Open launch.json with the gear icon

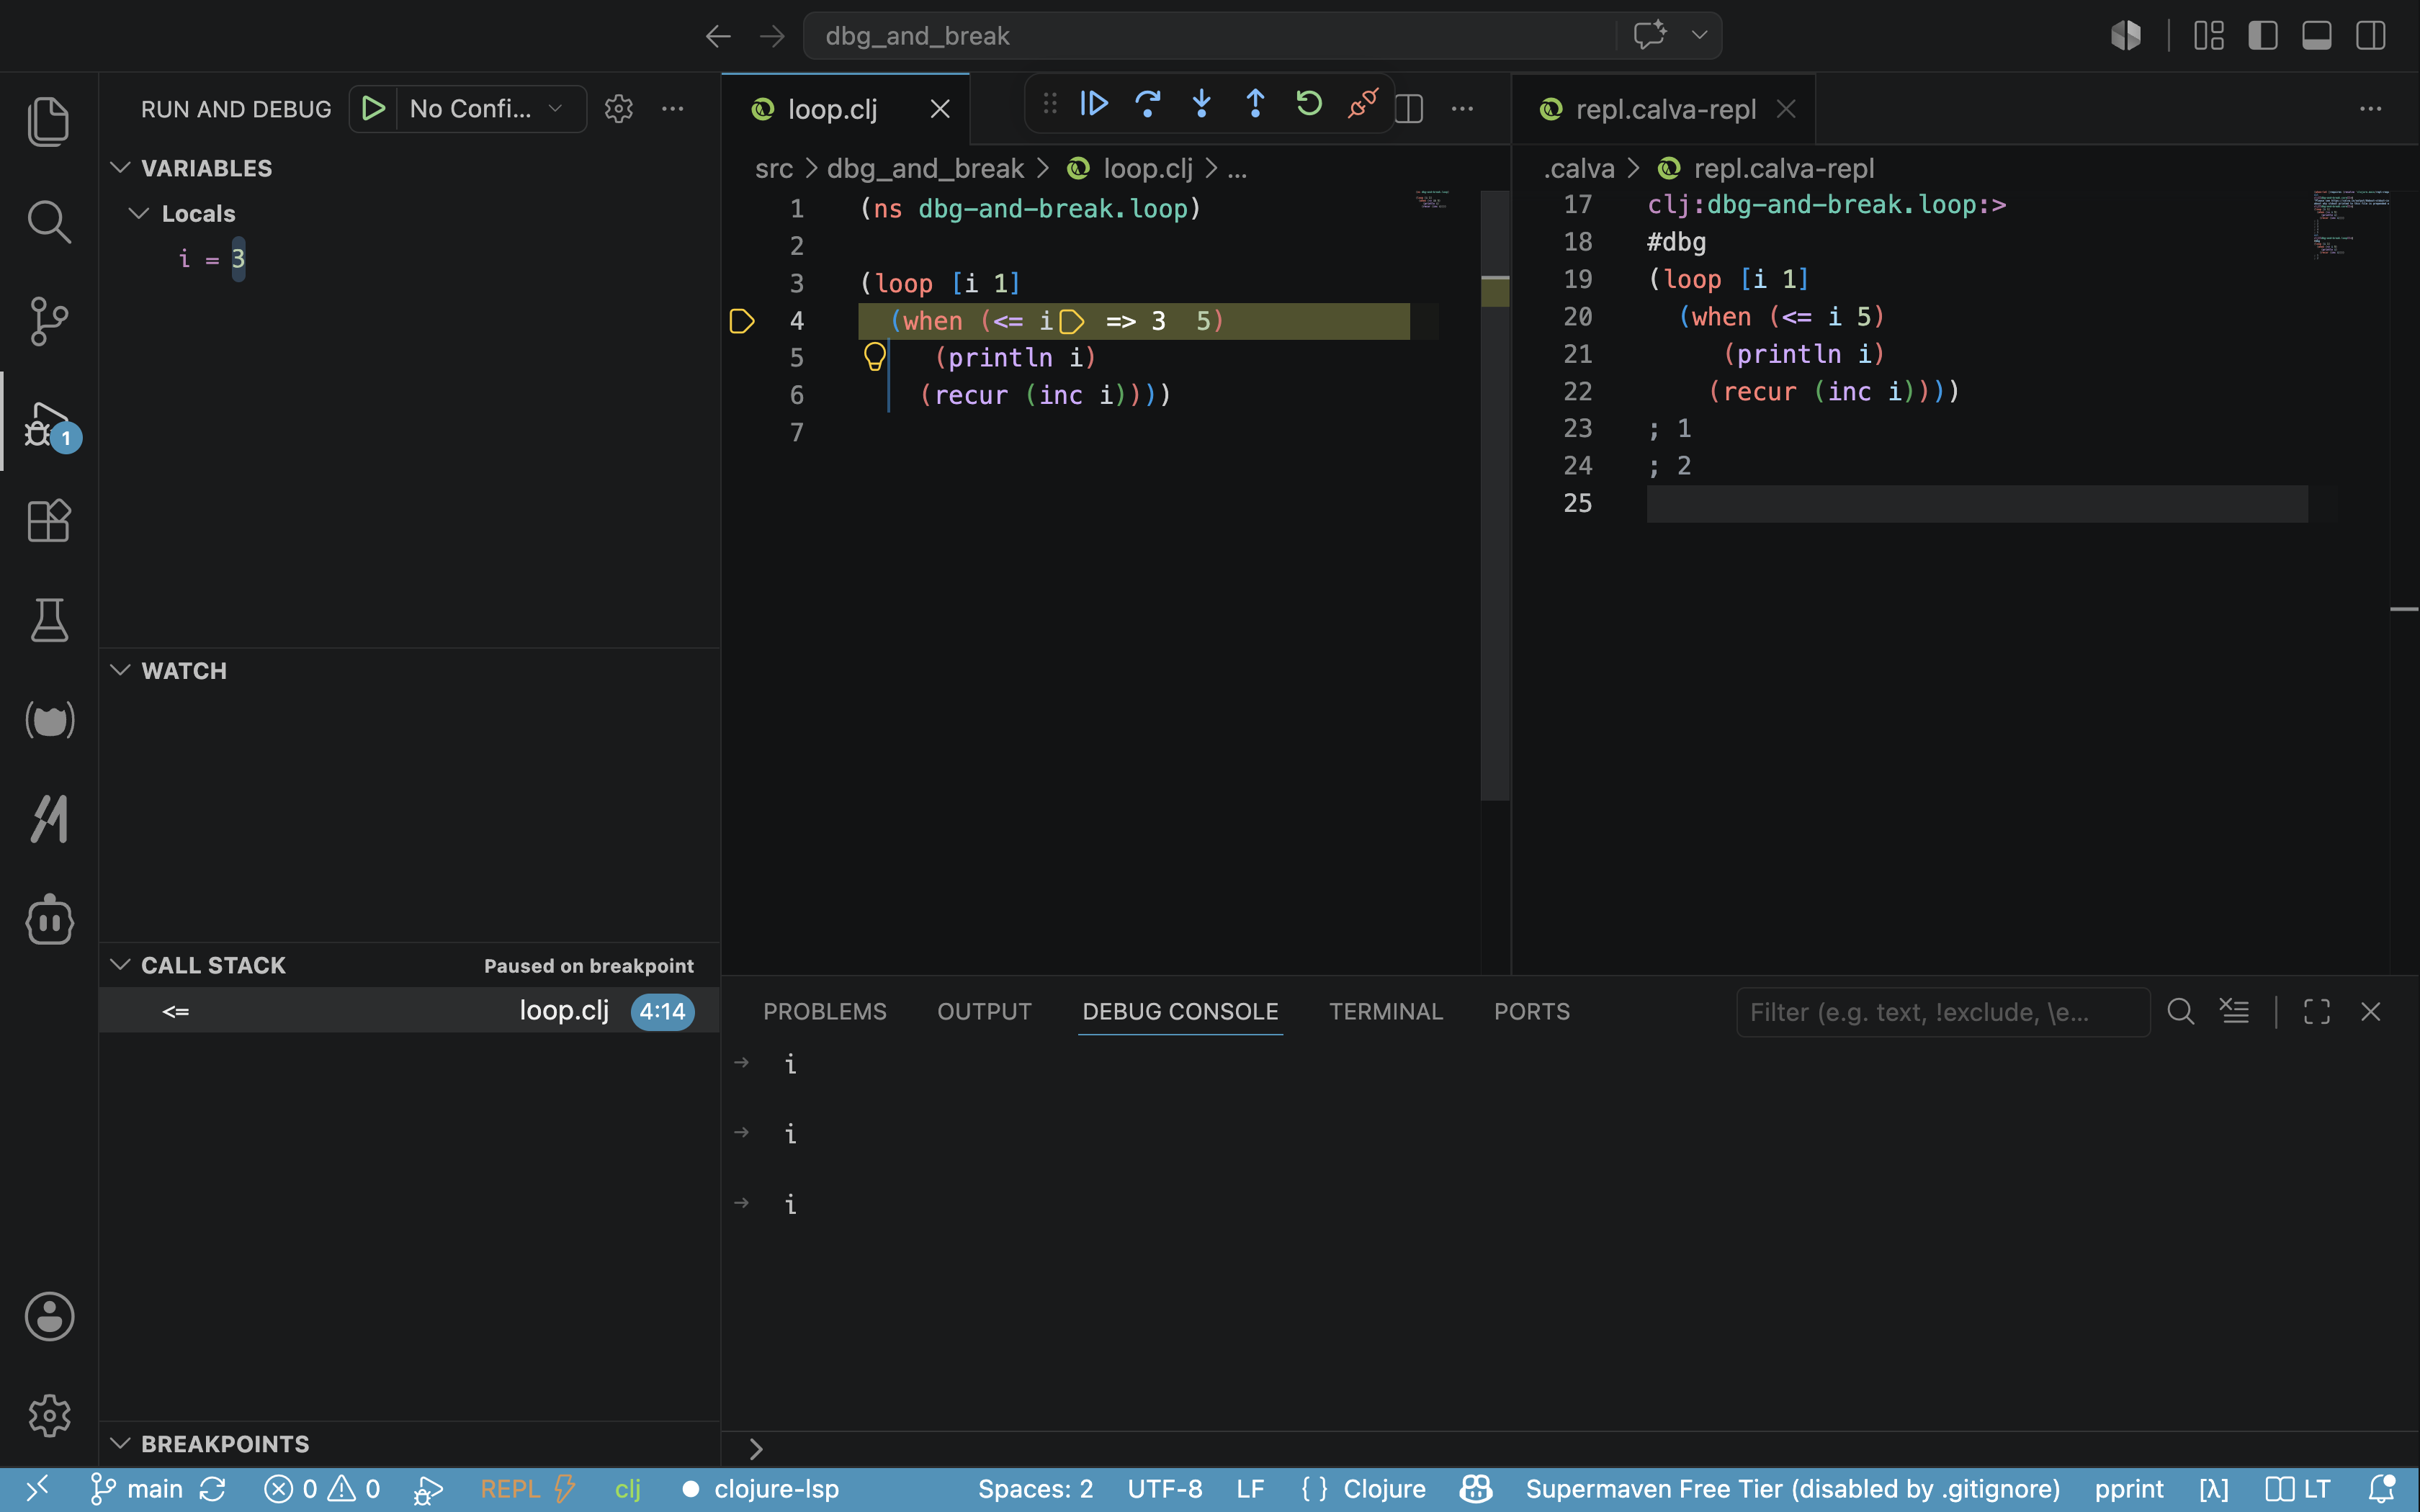(x=619, y=109)
